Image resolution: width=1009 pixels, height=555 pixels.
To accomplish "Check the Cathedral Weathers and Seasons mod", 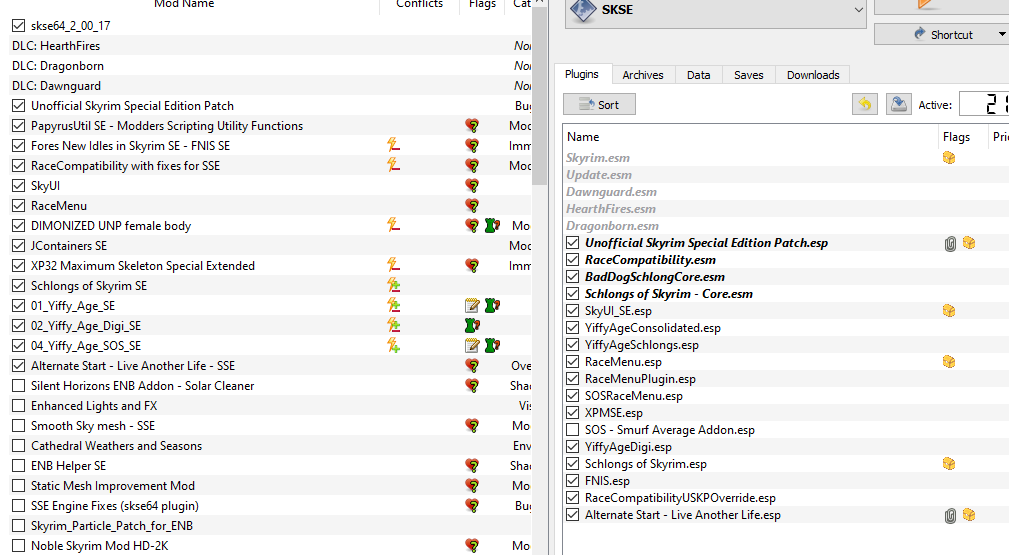I will (19, 446).
